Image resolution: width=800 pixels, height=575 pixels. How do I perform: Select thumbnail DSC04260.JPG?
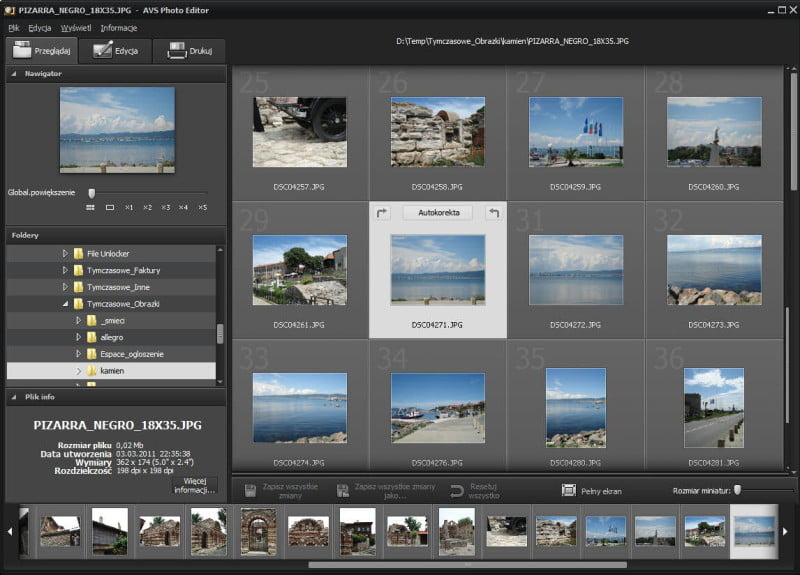(x=714, y=132)
